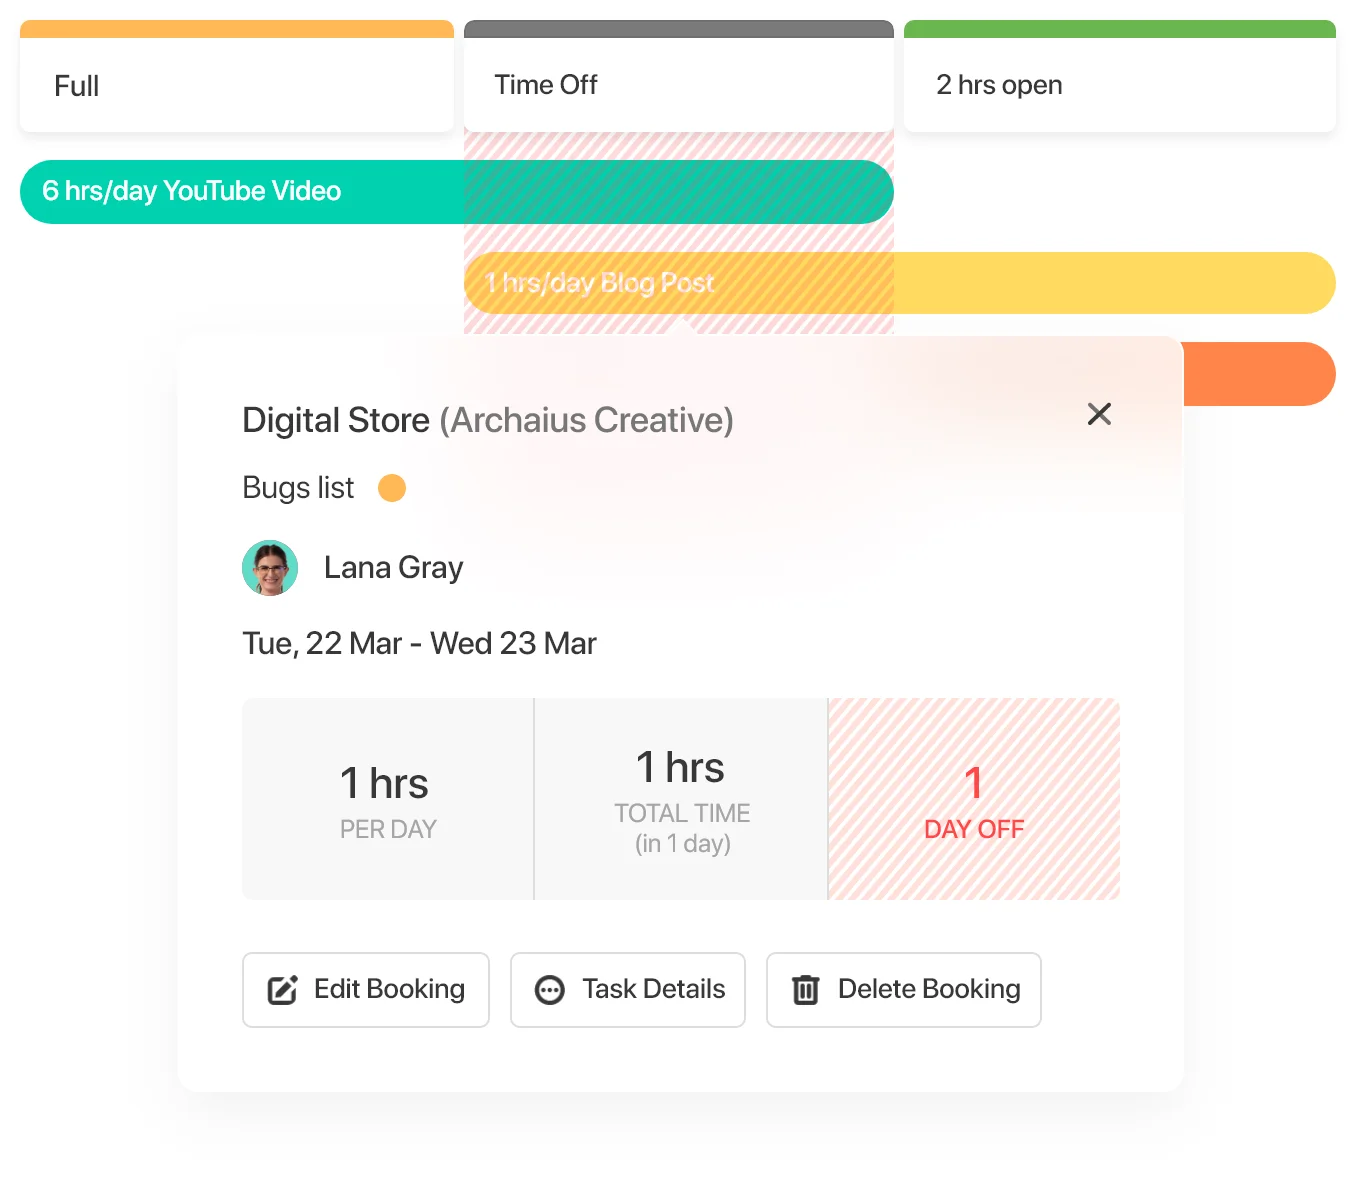
Task: Click the ellipsis icon on Task Details
Action: point(550,990)
